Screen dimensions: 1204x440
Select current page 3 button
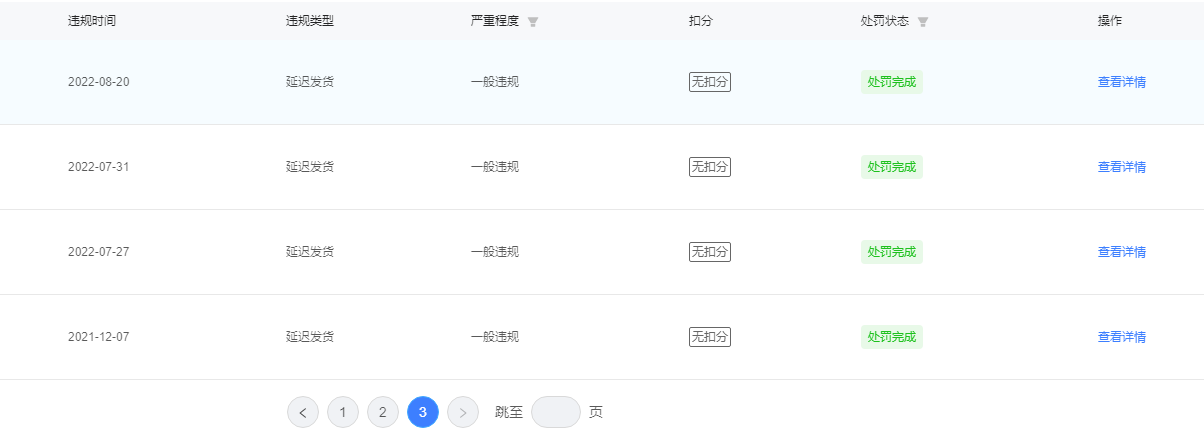pyautogui.click(x=423, y=412)
